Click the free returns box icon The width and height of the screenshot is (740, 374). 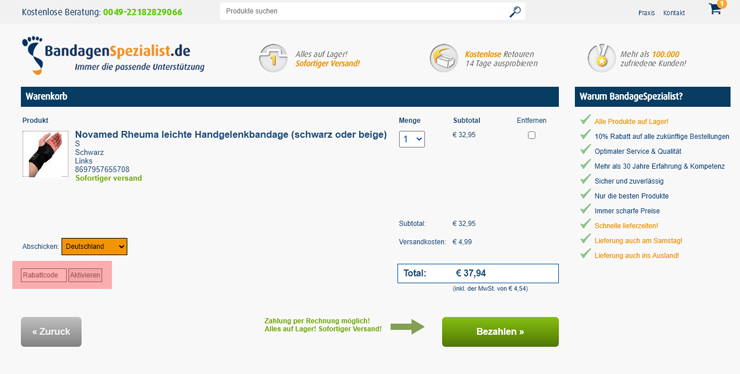coord(443,58)
